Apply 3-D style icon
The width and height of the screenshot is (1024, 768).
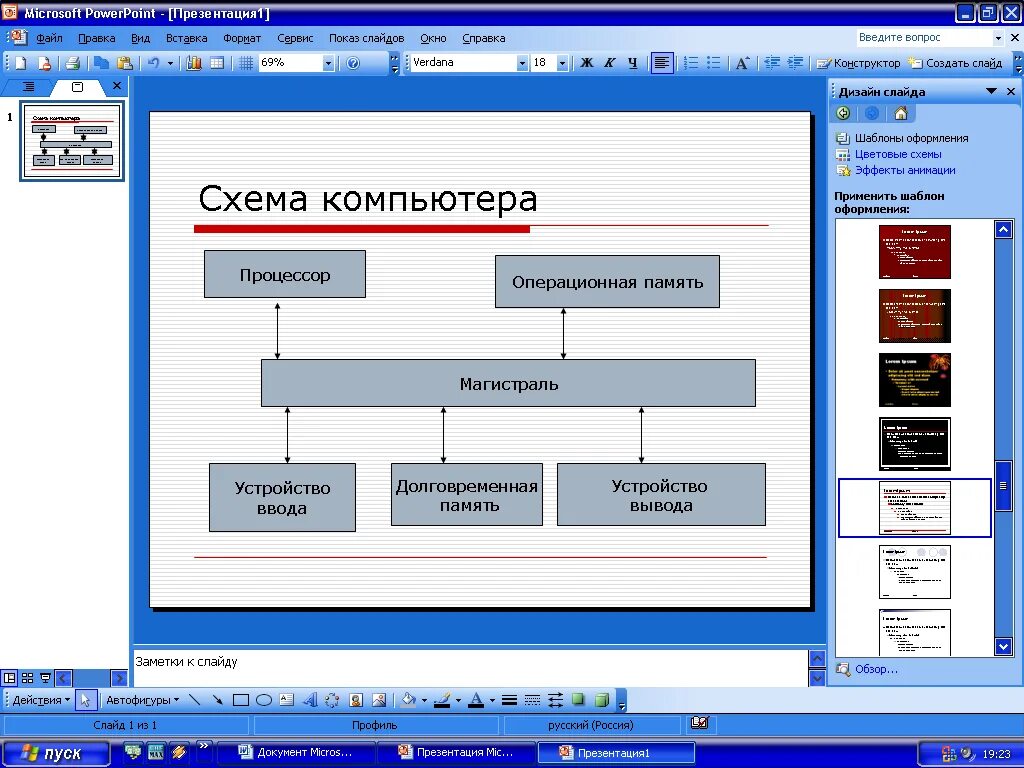pos(601,700)
